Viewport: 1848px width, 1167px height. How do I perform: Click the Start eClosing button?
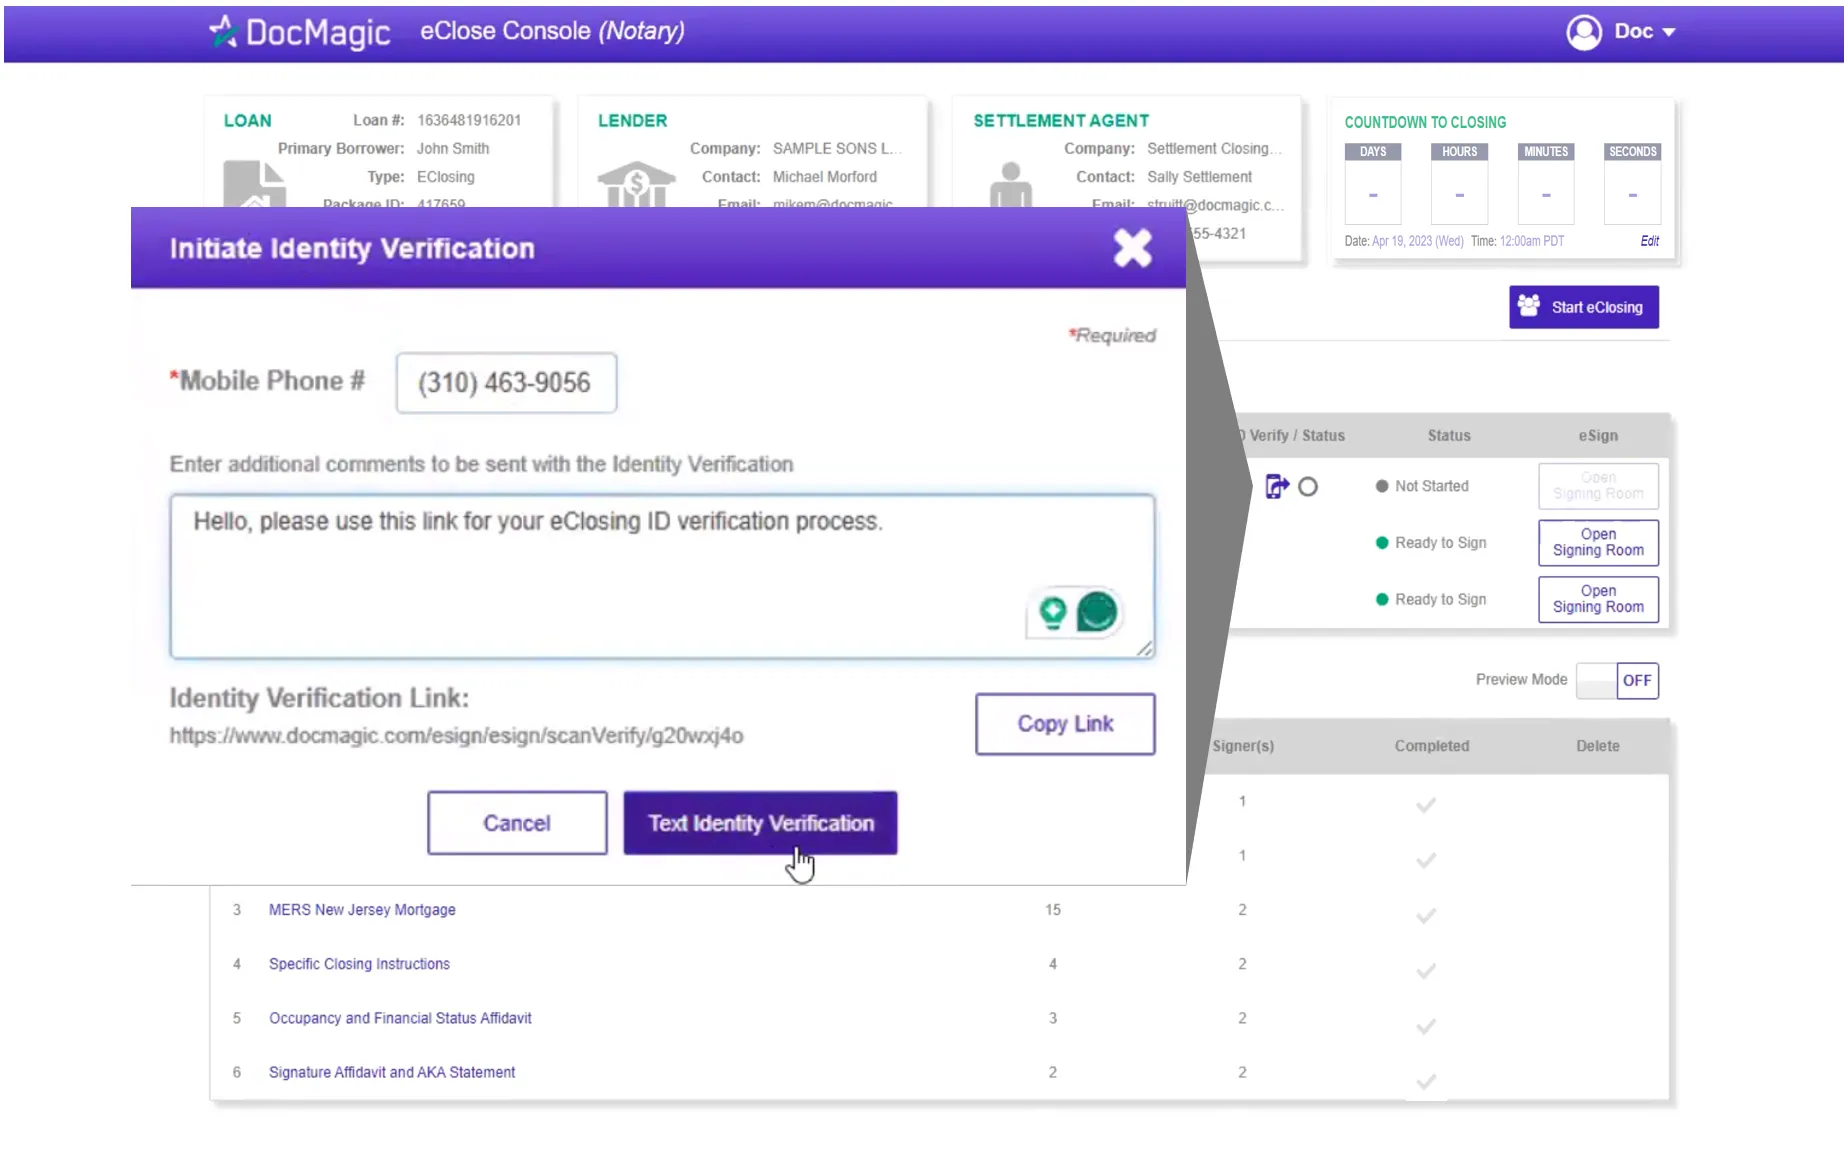(1584, 307)
